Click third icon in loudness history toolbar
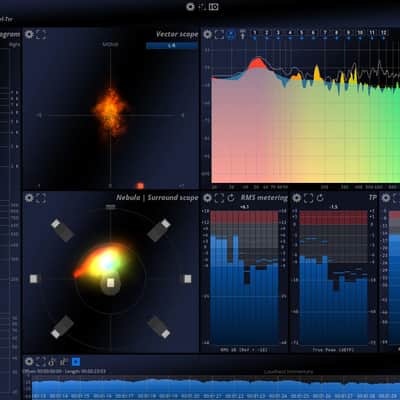 (x=52, y=362)
